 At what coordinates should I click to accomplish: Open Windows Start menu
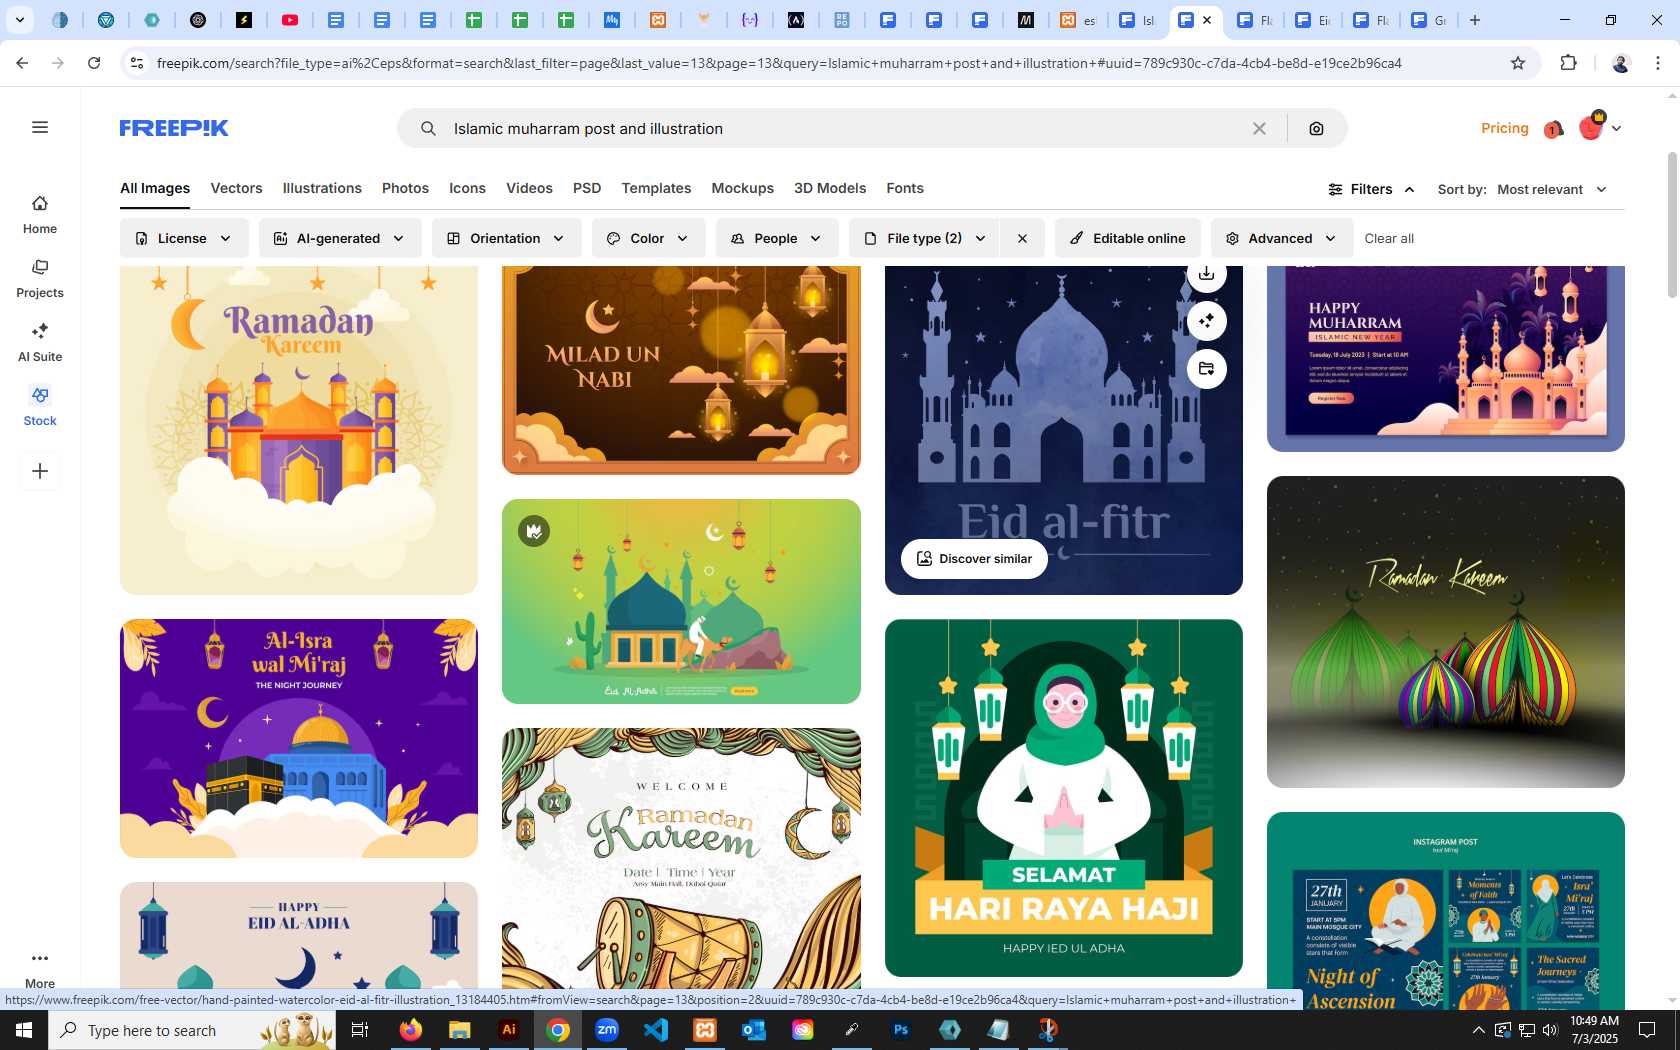point(24,1030)
